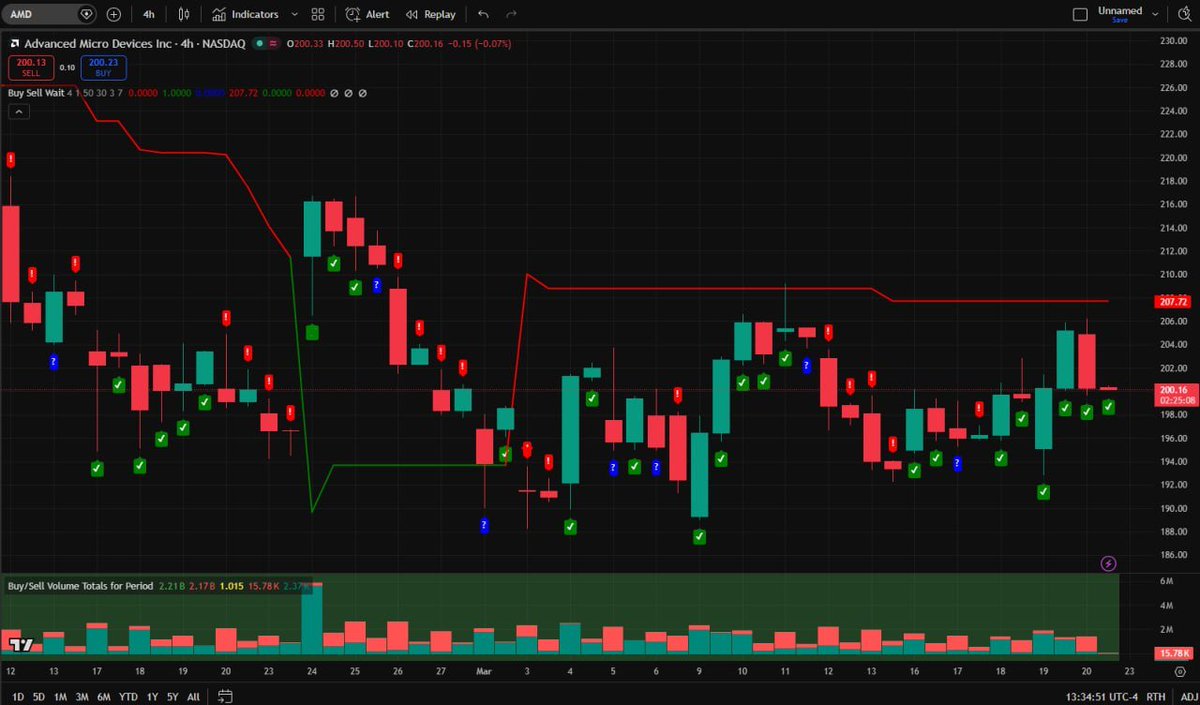
Task: Create a new Alert
Action: click(368, 14)
